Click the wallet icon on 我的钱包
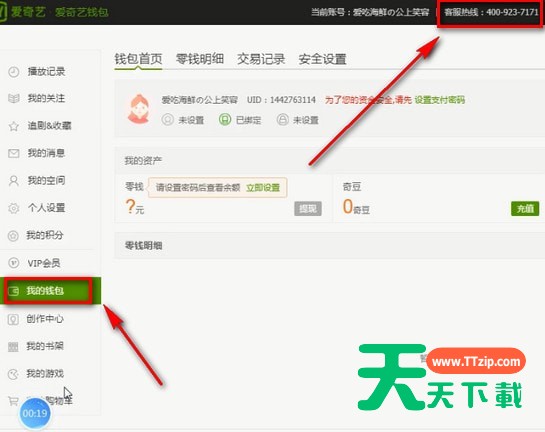The width and height of the screenshot is (545, 432). [x=14, y=291]
